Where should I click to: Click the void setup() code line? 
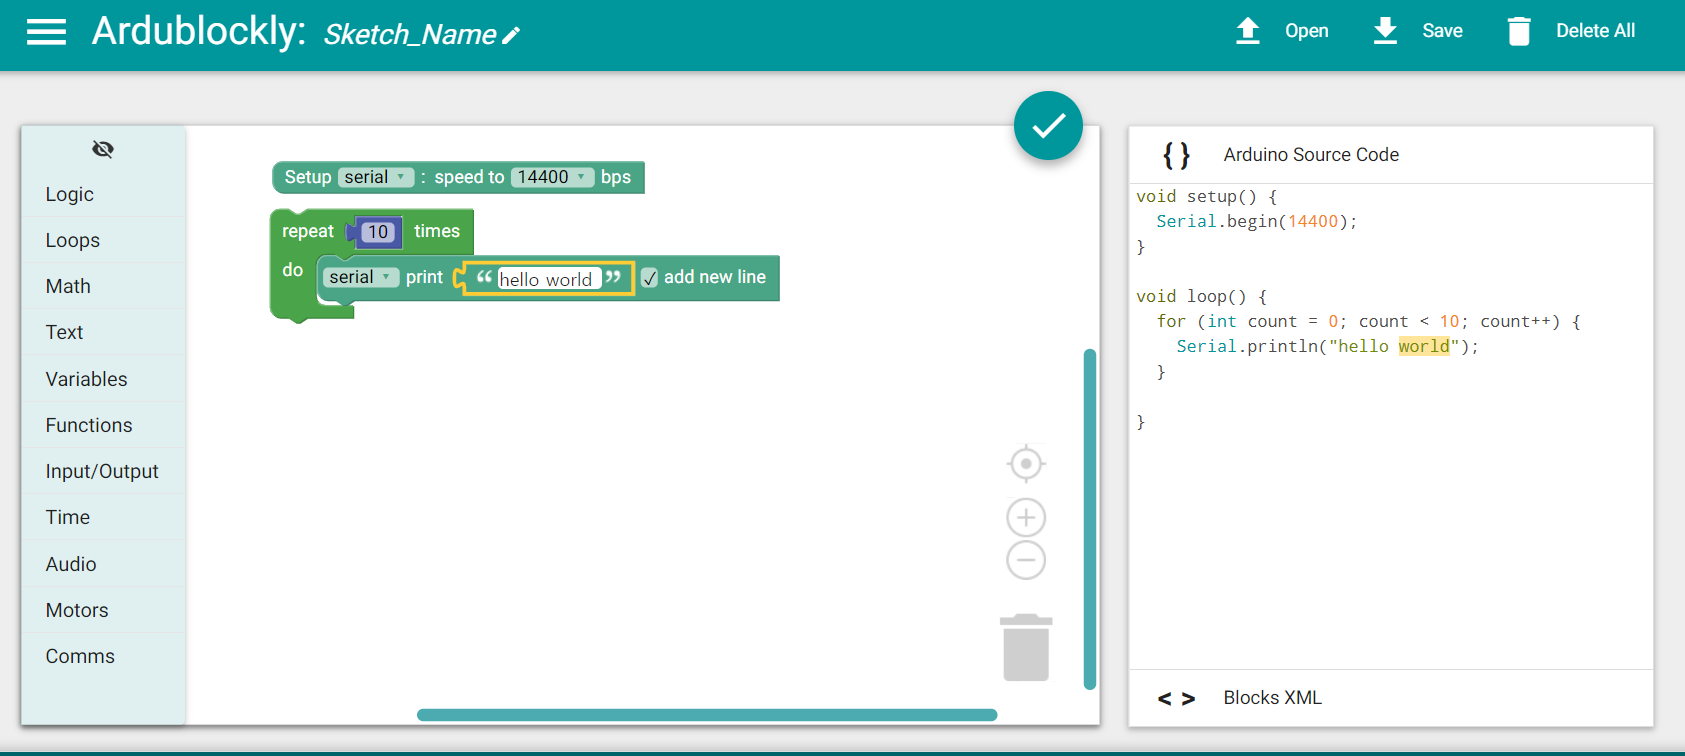coord(1206,197)
